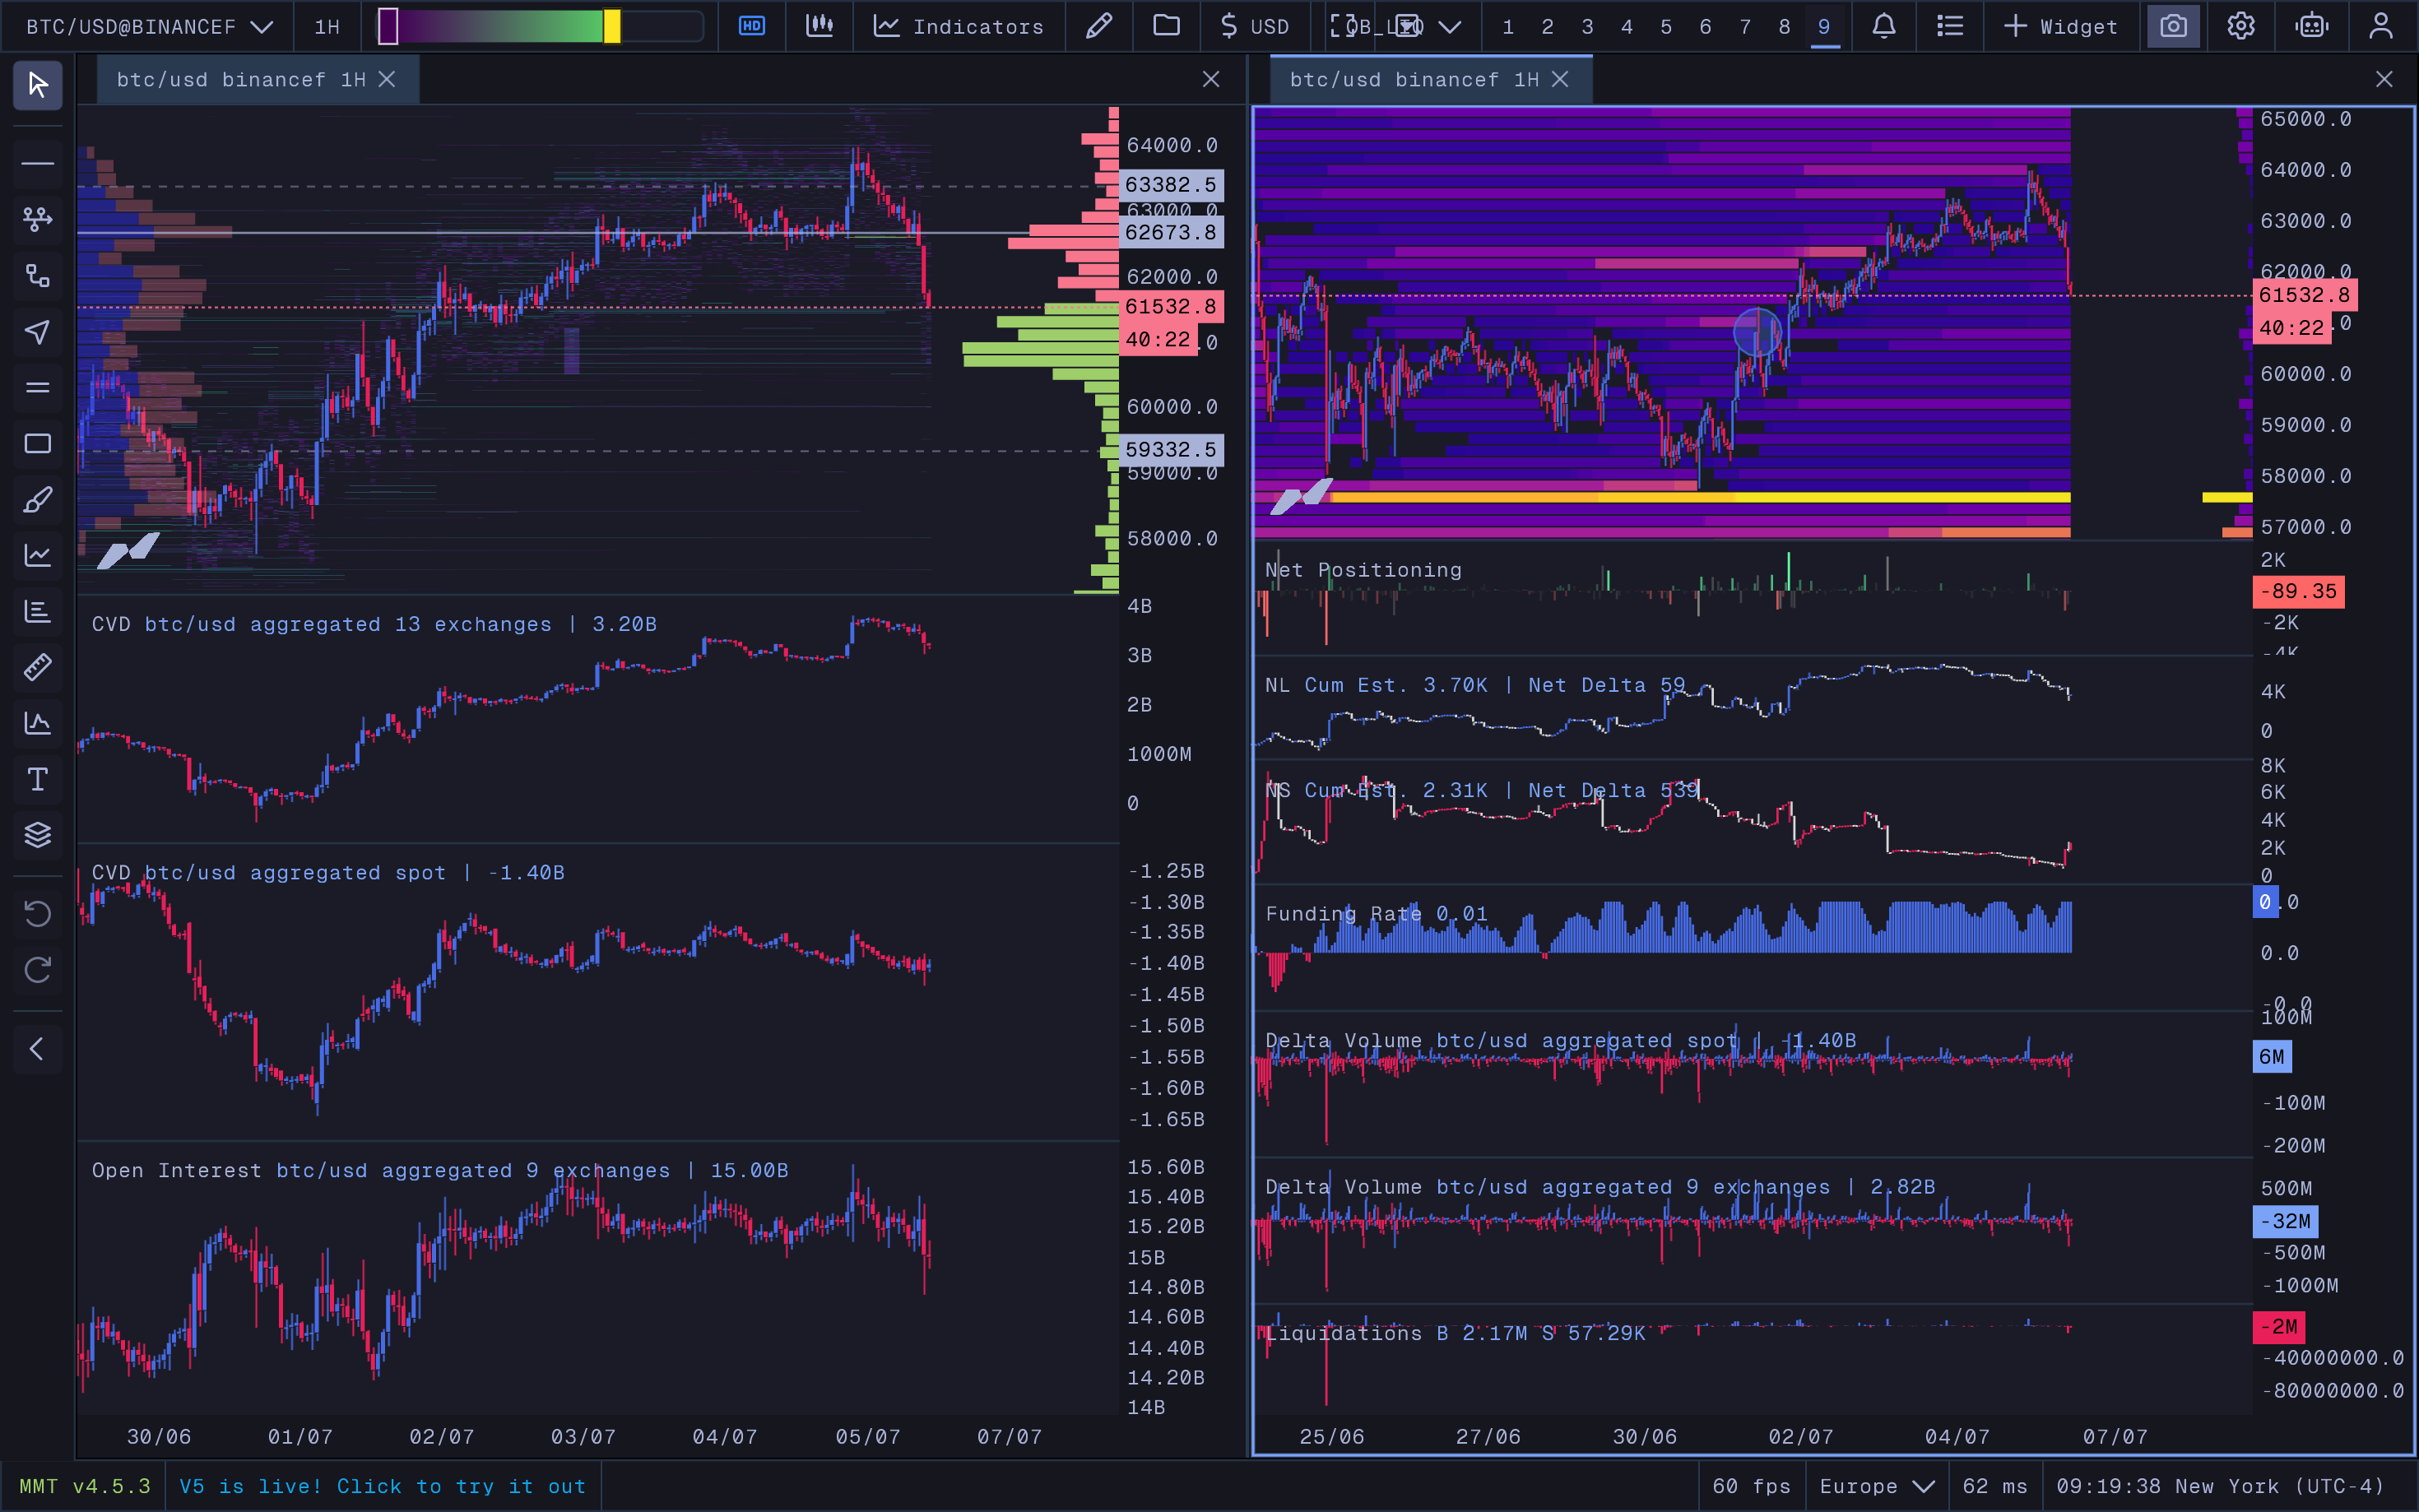
Task: Open the folder templates icon
Action: pos(1166,26)
